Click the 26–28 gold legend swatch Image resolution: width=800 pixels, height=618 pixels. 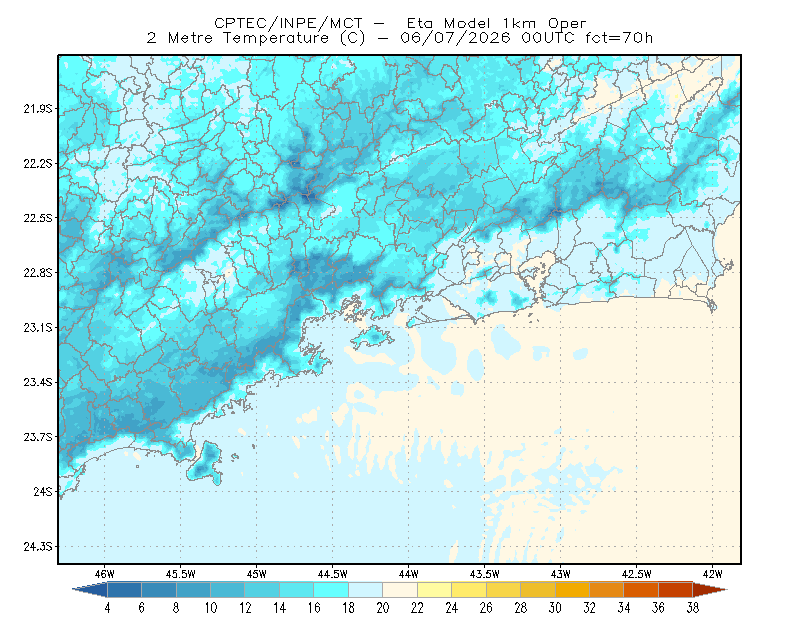pos(504,589)
